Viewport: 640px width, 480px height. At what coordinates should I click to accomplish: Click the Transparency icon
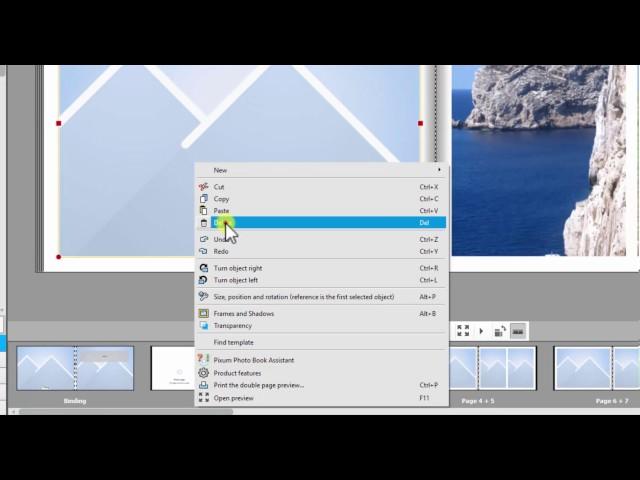pos(203,325)
